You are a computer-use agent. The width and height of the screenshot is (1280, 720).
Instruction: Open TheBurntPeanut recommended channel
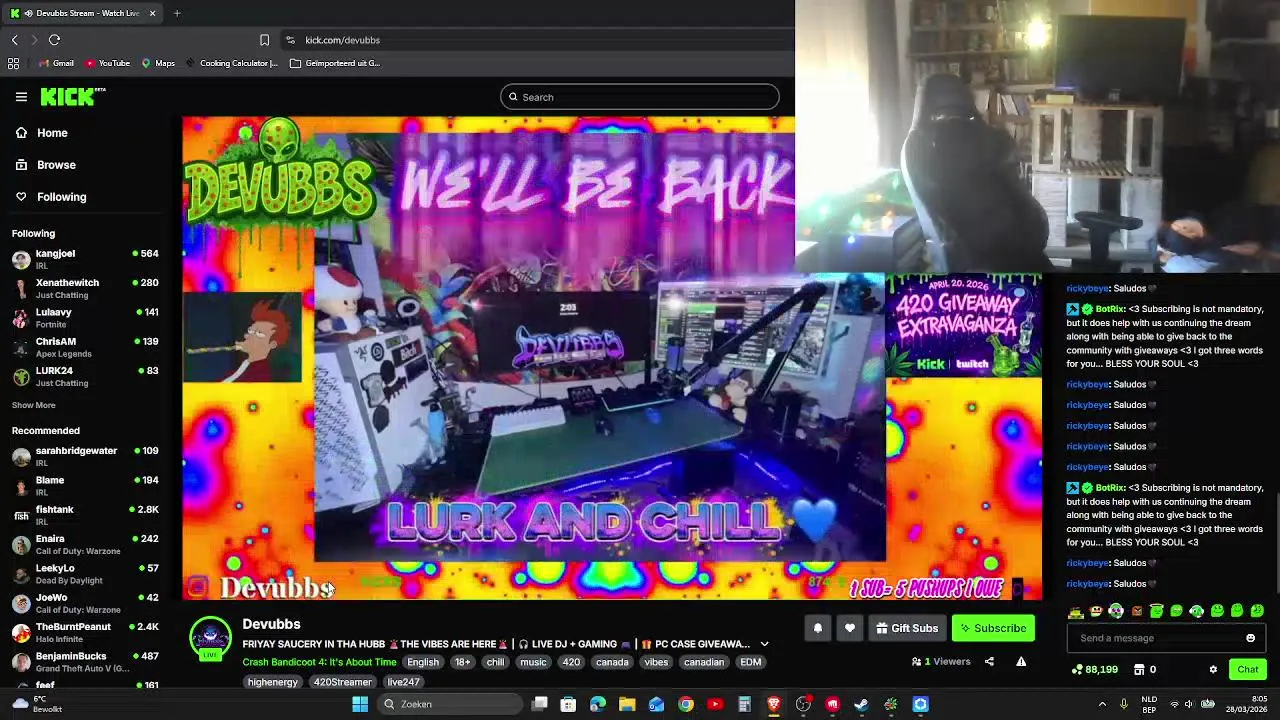86,632
